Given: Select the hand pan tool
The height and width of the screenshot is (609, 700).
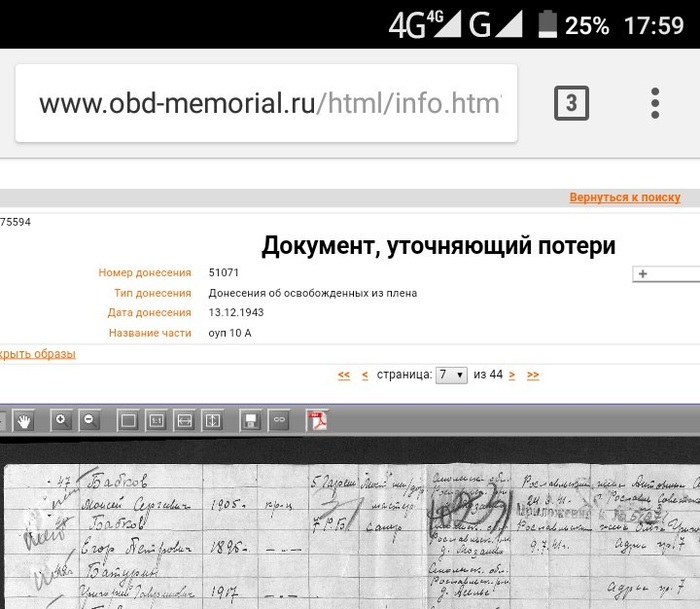Looking at the screenshot, I should tap(24, 420).
